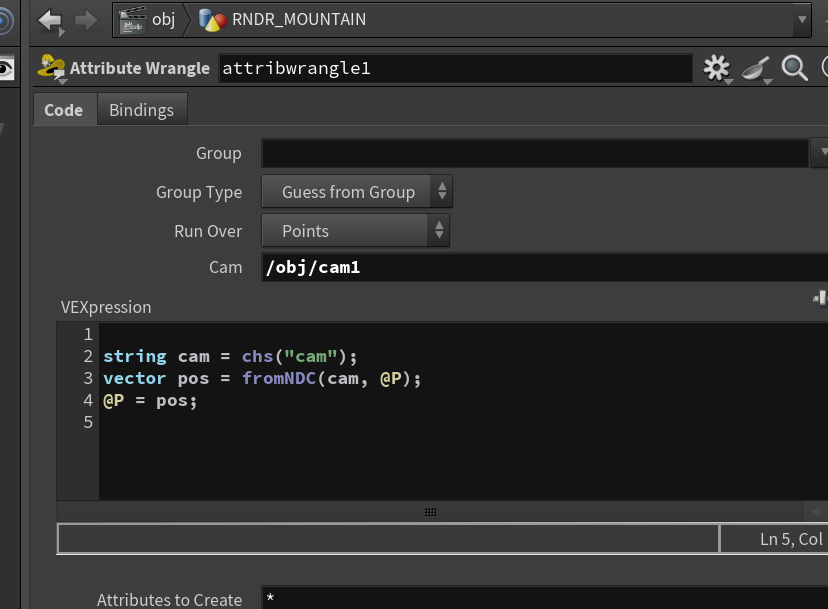The image size is (828, 609).
Task: Click the Cam parameter field /obj/cam1
Action: click(544, 267)
